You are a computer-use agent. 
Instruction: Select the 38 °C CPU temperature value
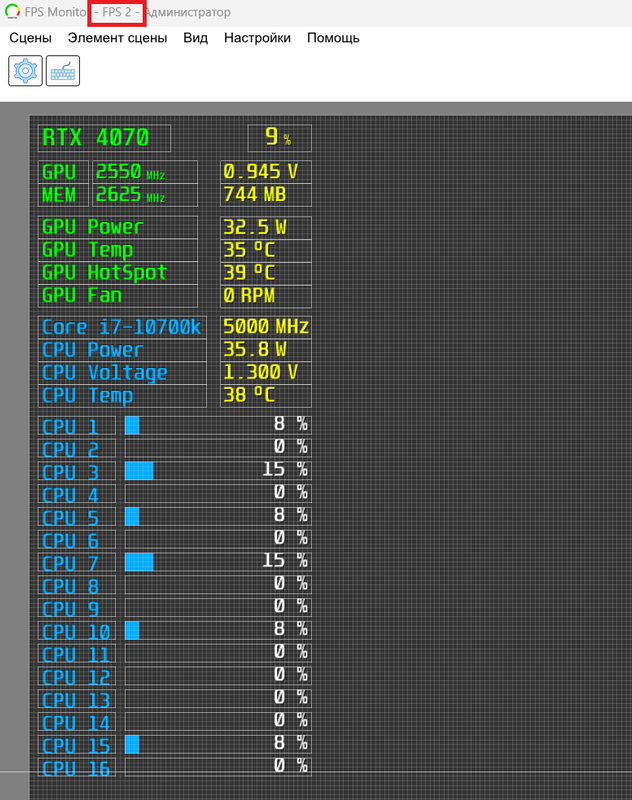(266, 396)
